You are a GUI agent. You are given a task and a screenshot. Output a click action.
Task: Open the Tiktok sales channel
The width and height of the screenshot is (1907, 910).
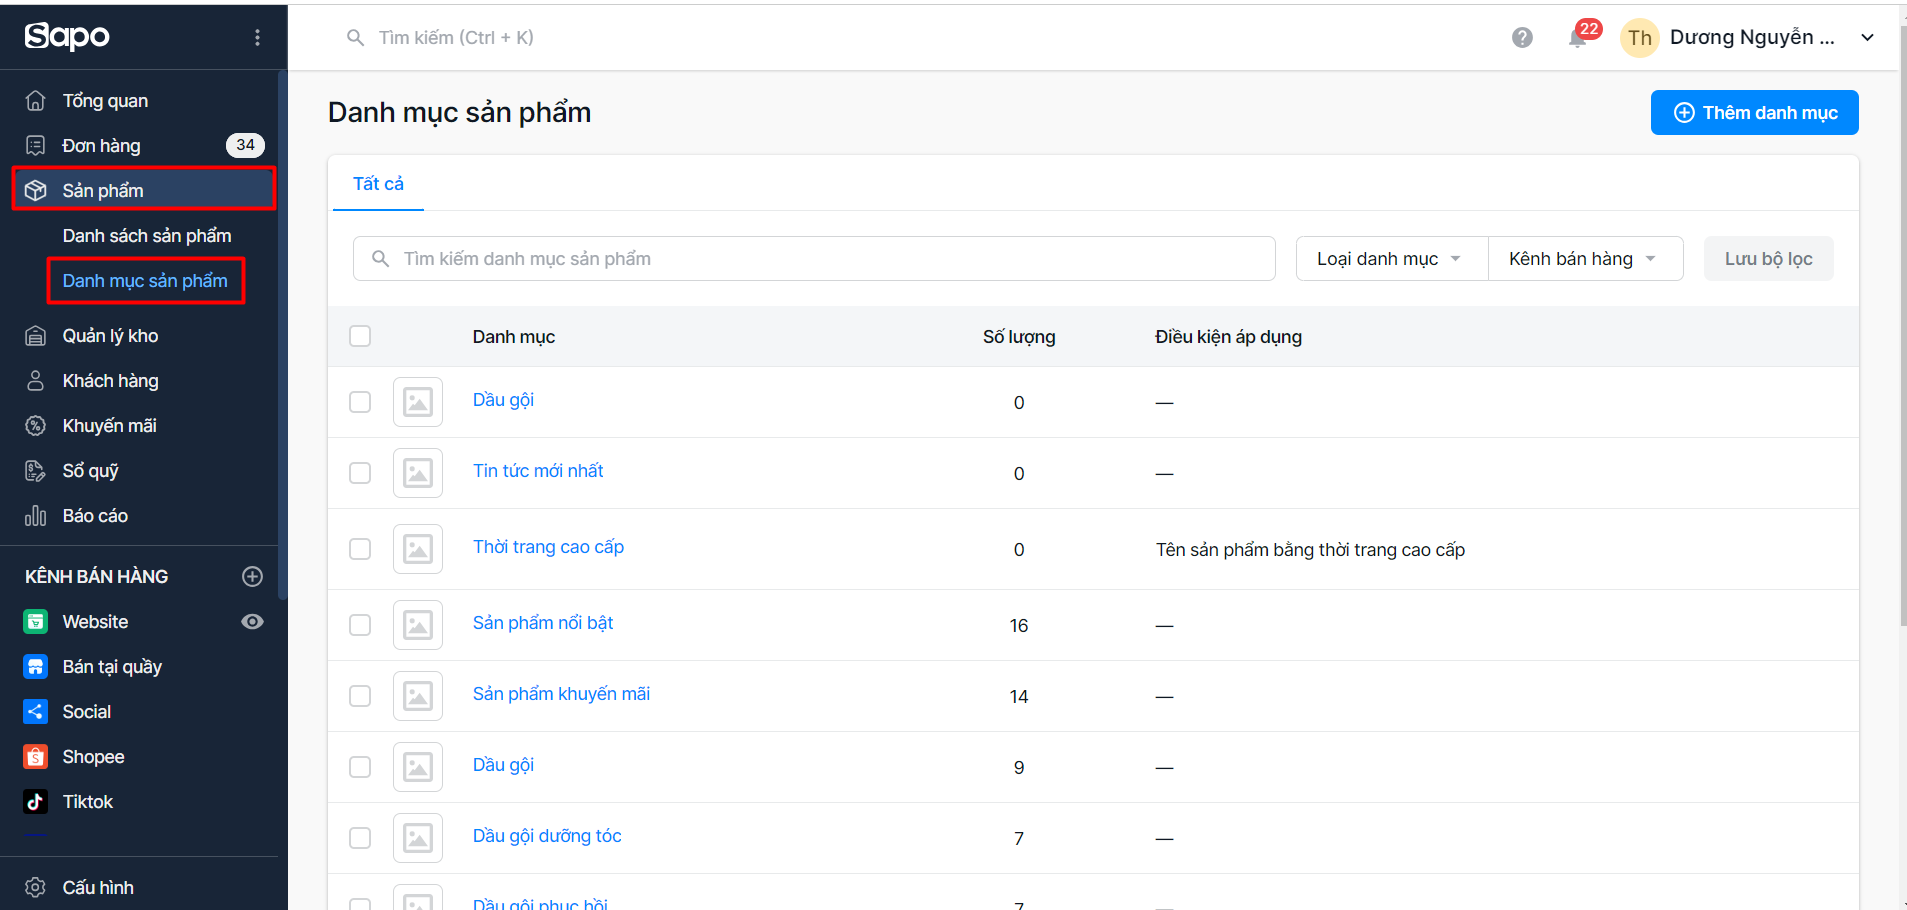pos(88,802)
